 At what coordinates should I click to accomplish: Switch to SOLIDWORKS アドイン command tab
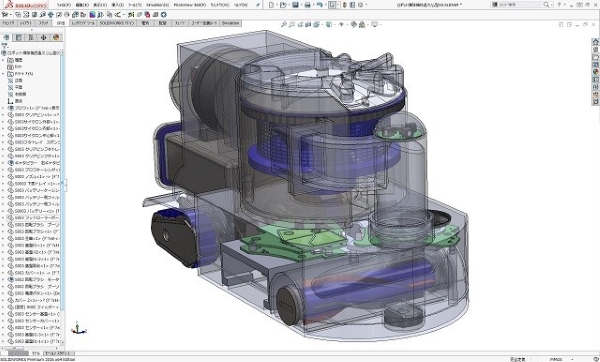(x=116, y=23)
